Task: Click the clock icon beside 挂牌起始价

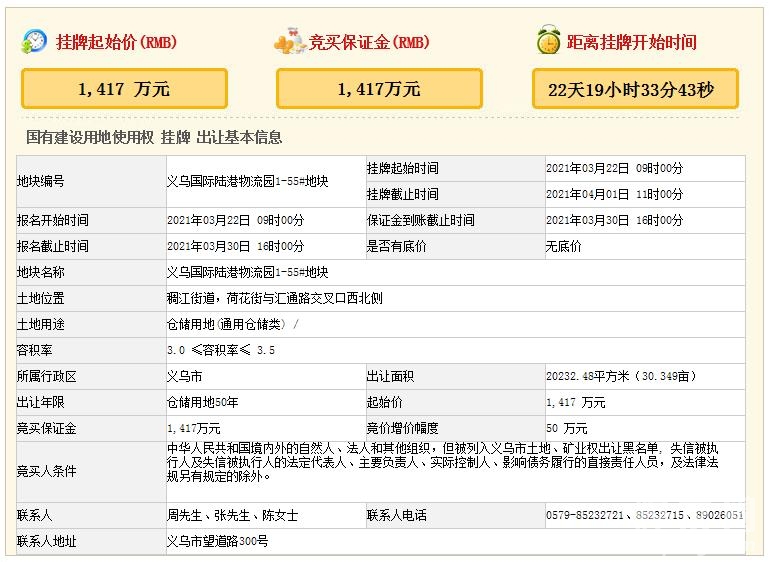Action: click(35, 41)
